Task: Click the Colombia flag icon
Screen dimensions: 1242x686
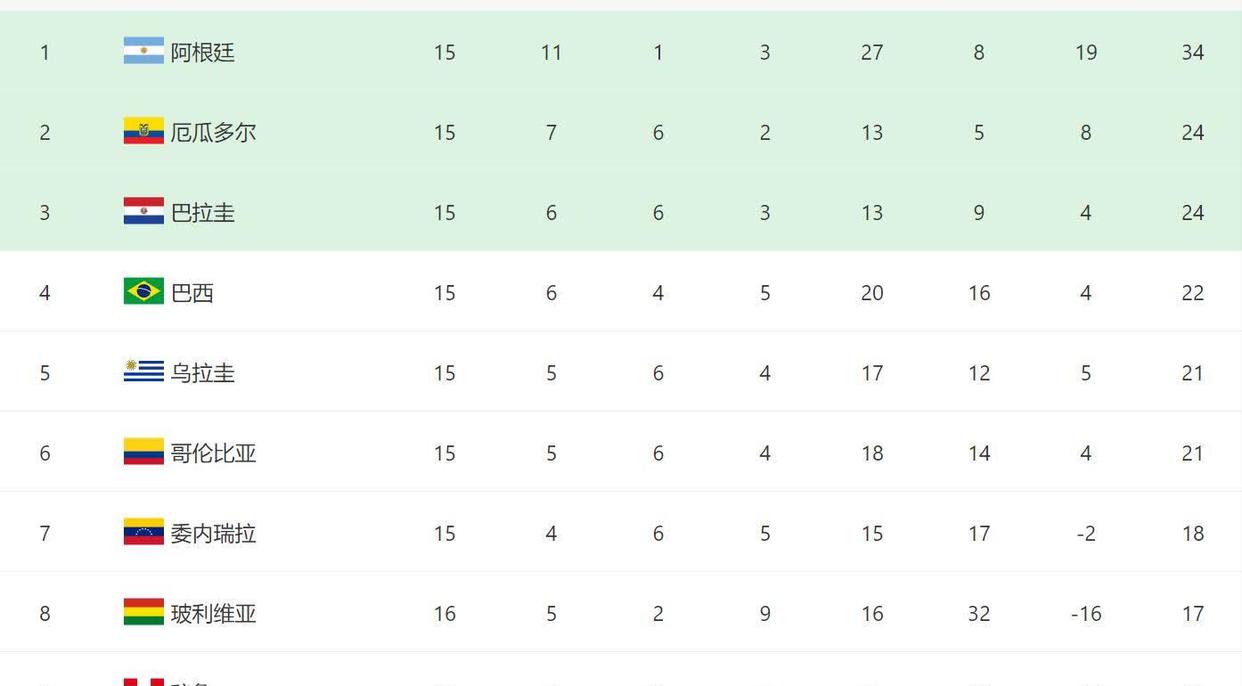Action: (144, 451)
